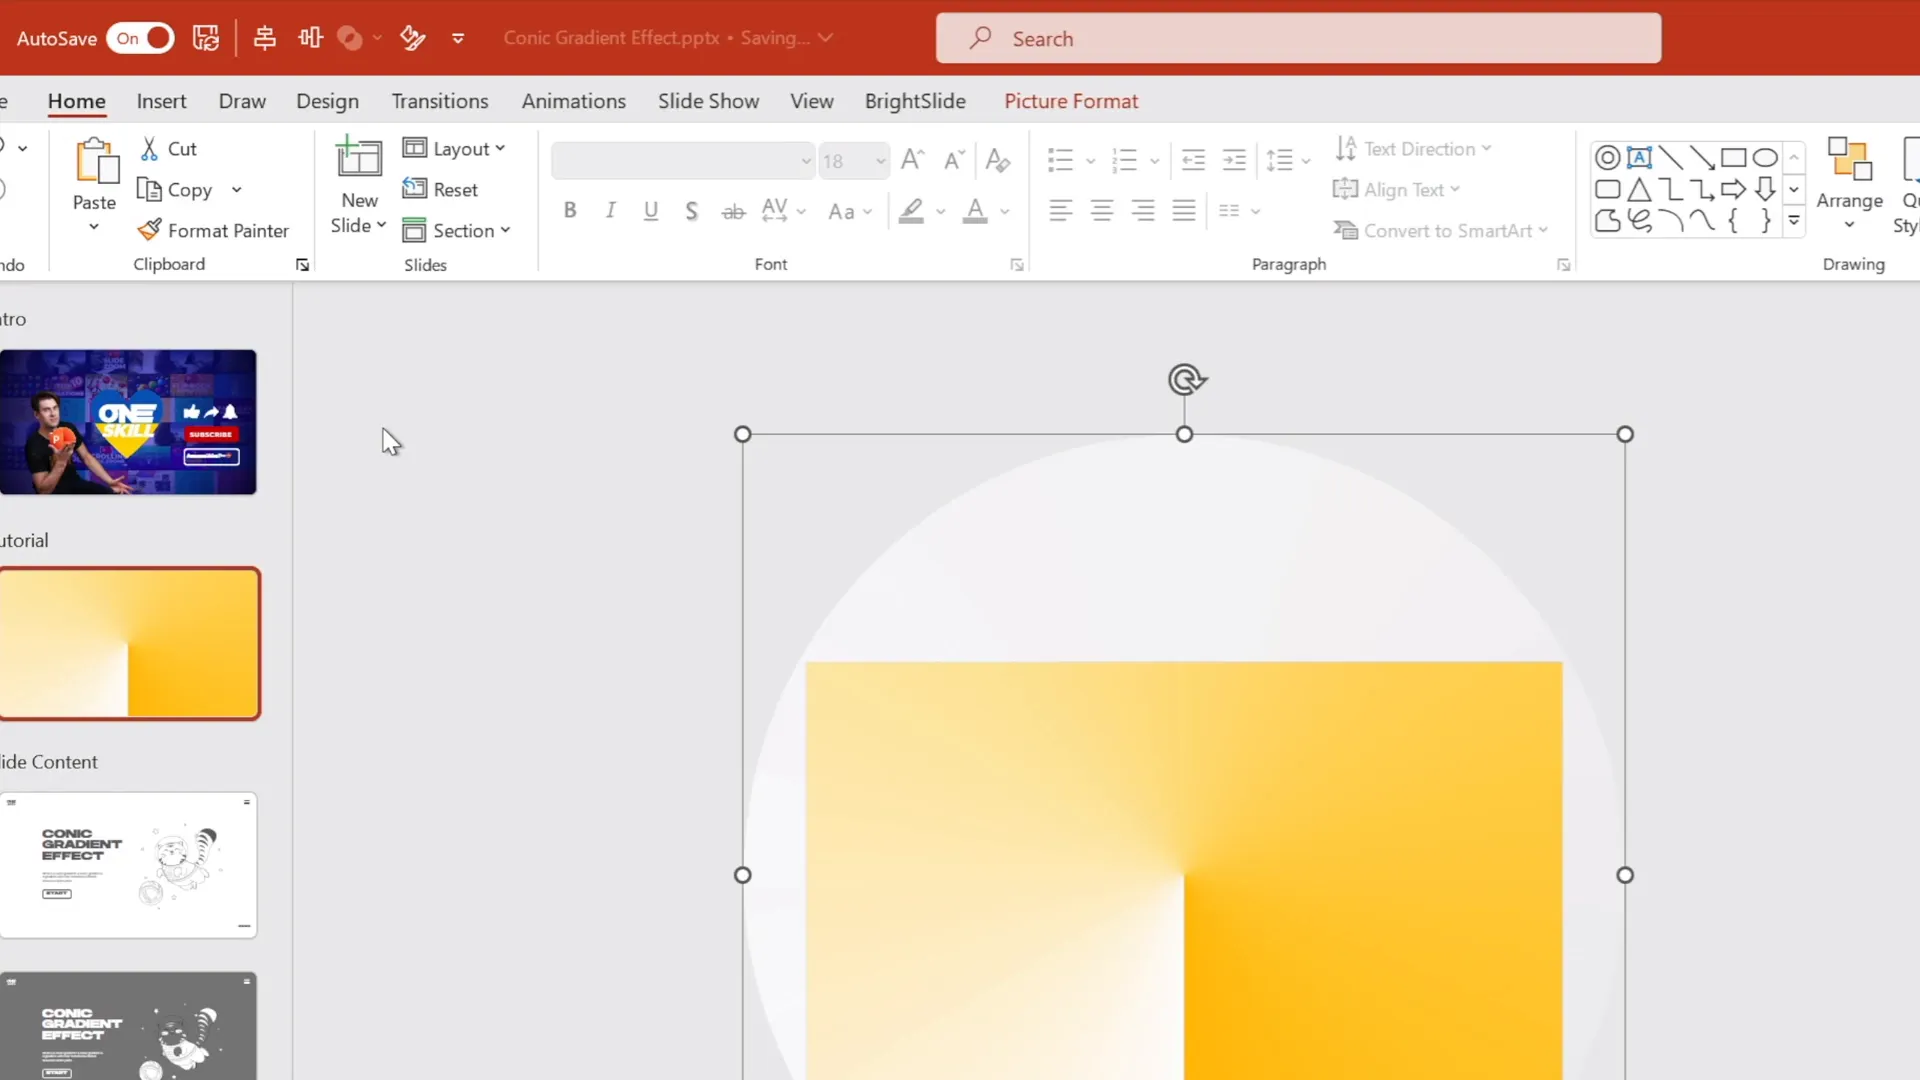Image resolution: width=1920 pixels, height=1080 pixels.
Task: Click the Copy button
Action: pos(175,190)
